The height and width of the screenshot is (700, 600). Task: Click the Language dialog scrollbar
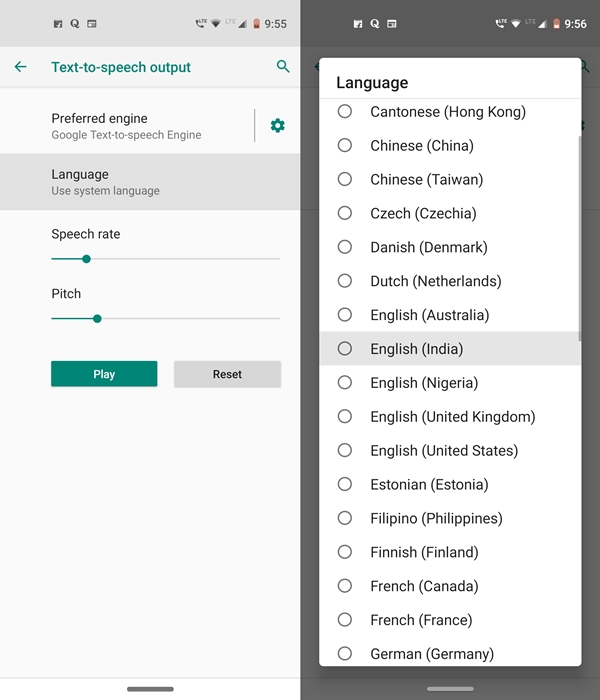[580, 239]
